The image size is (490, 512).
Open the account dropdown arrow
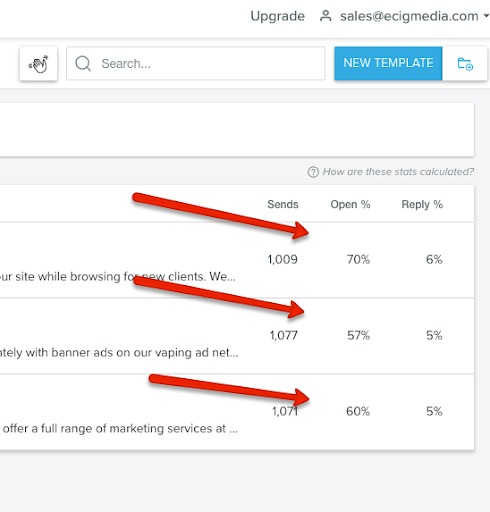(486, 16)
